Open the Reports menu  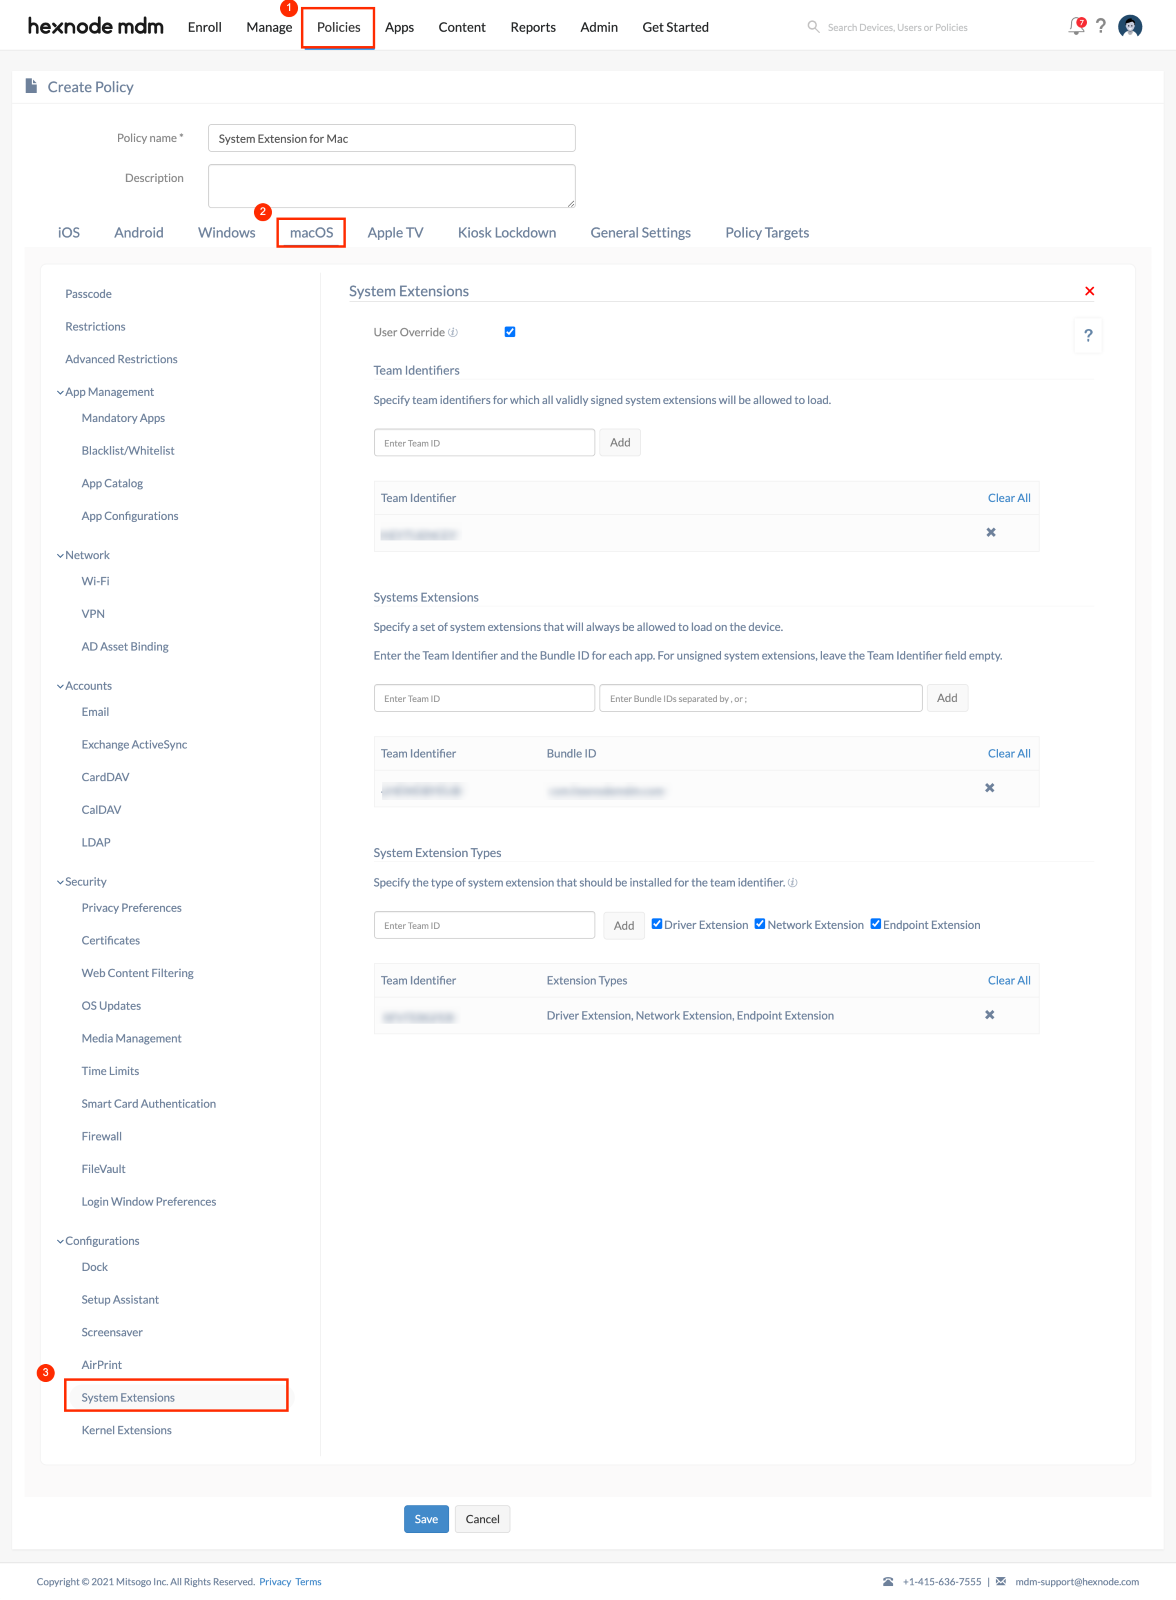point(533,27)
